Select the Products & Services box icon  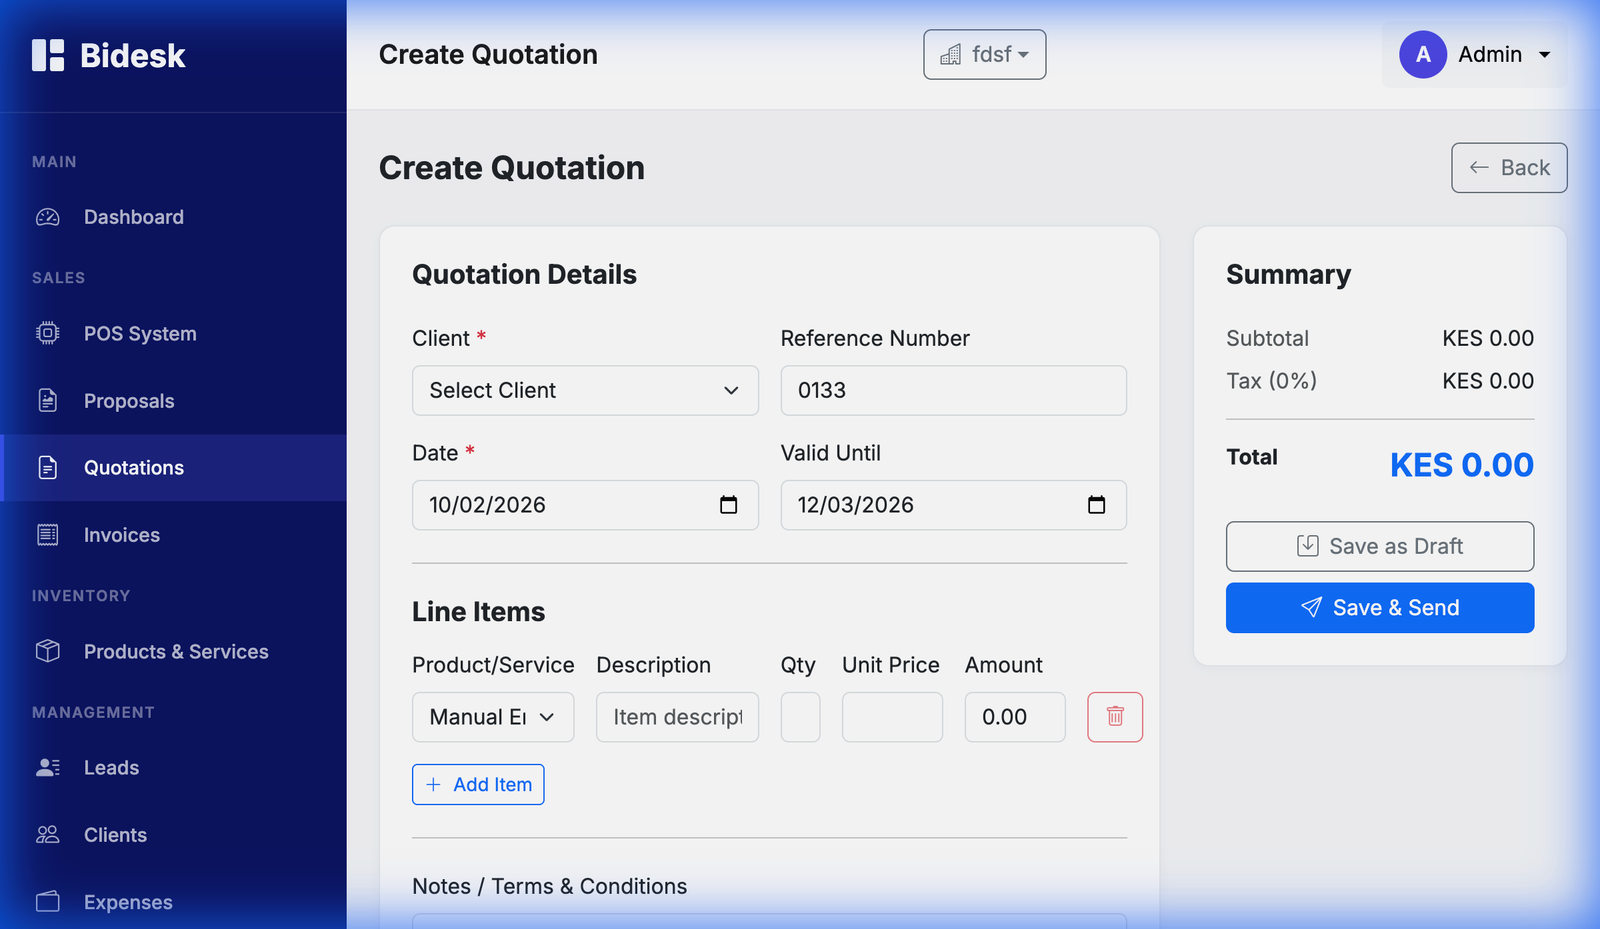pyautogui.click(x=47, y=651)
